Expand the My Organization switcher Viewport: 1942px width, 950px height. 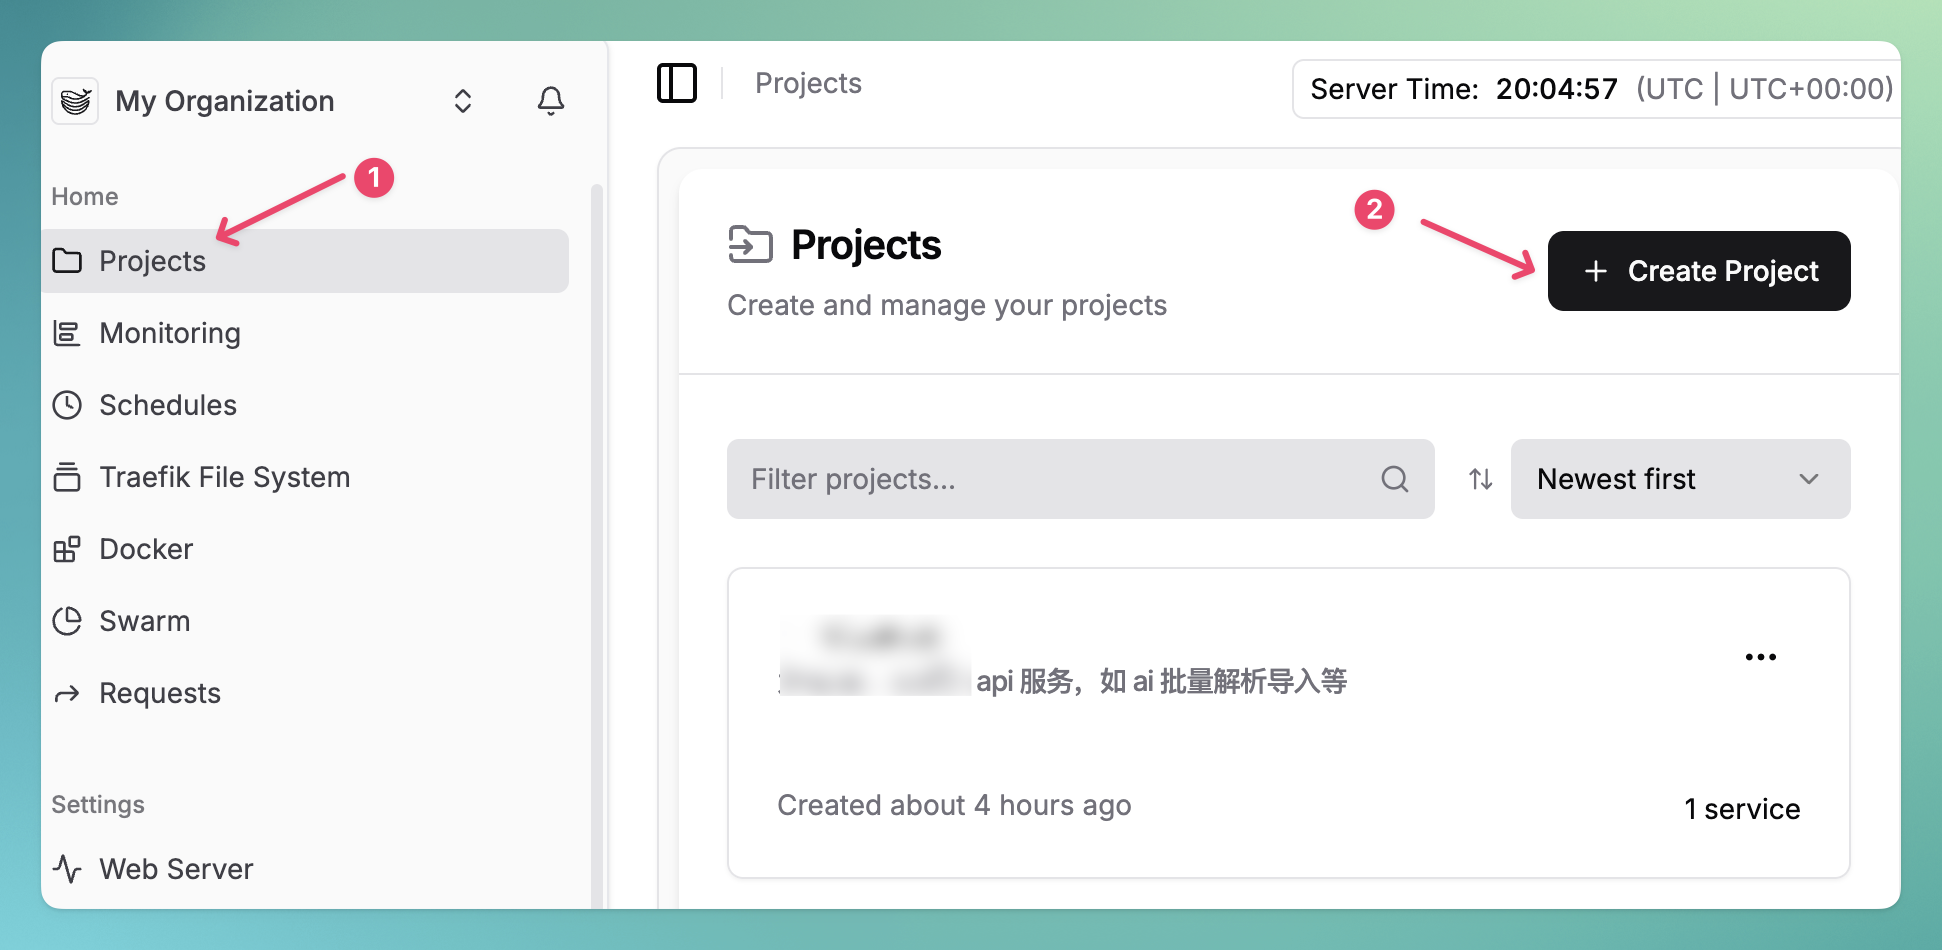462,101
